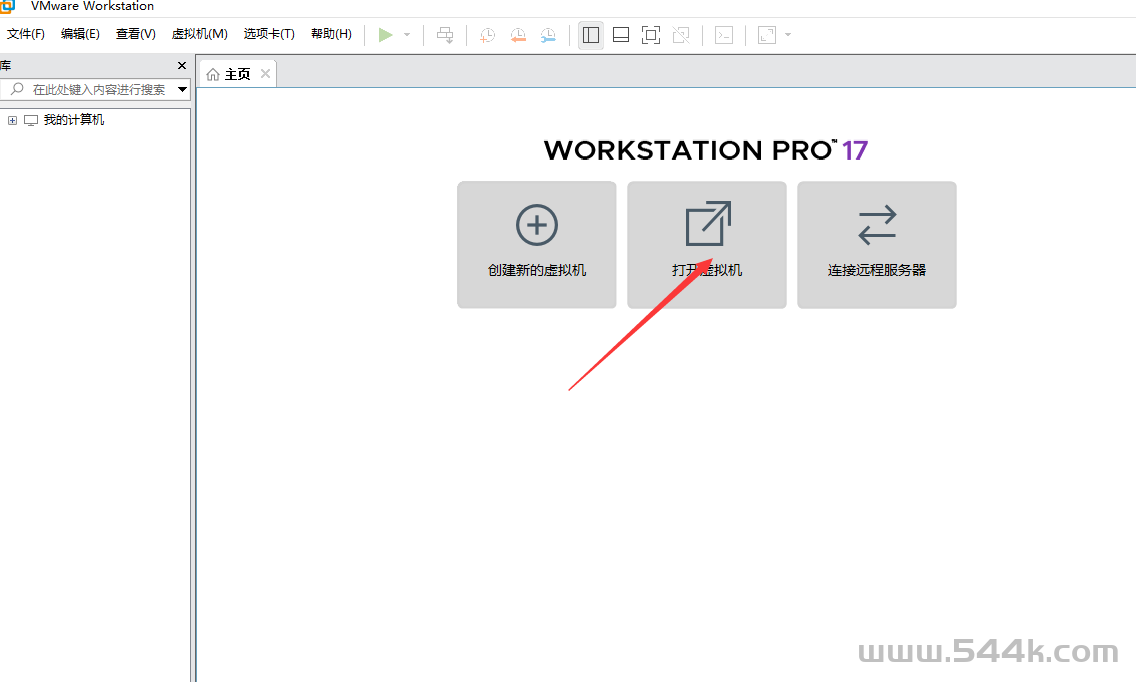Image resolution: width=1136 pixels, height=682 pixels.
Task: Toggle the library sidebar panel view
Action: tap(591, 35)
